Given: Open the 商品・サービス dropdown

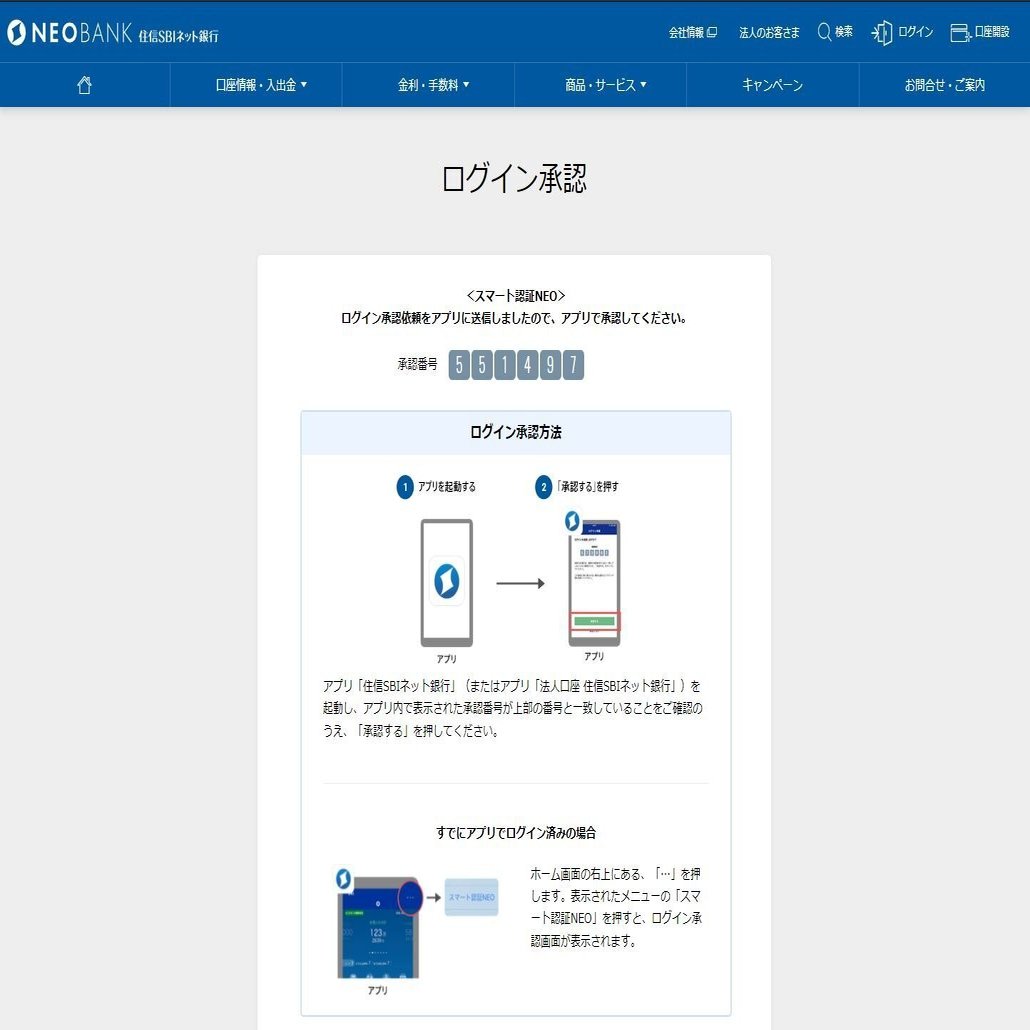Looking at the screenshot, I should (x=600, y=84).
